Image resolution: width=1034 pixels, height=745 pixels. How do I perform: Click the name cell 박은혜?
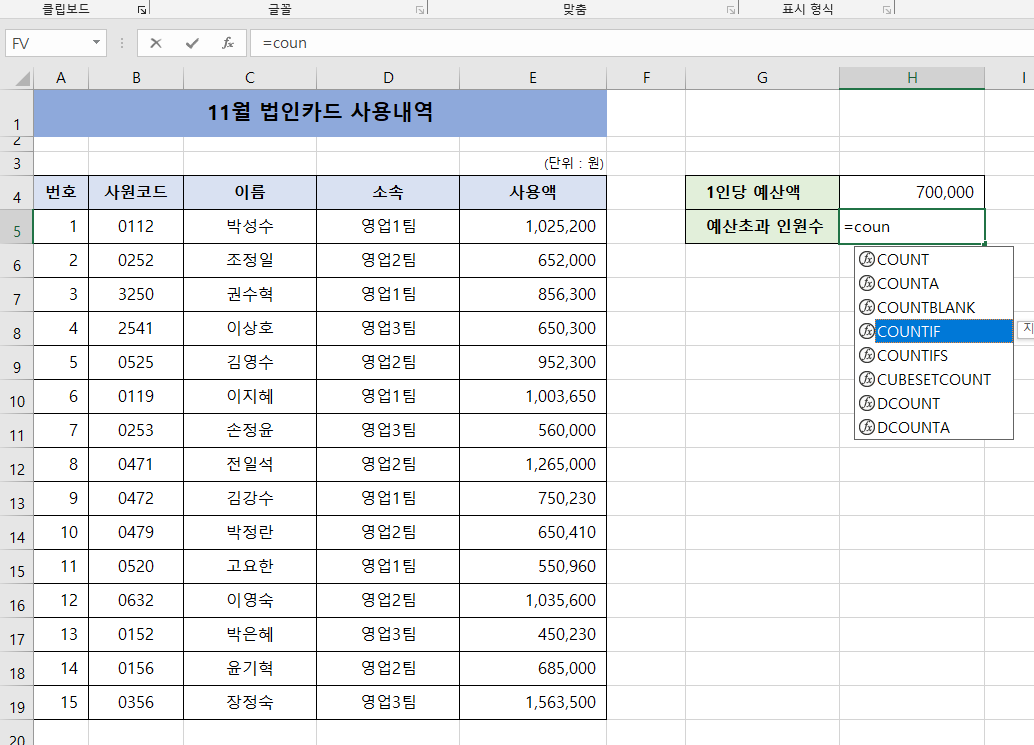pos(250,634)
